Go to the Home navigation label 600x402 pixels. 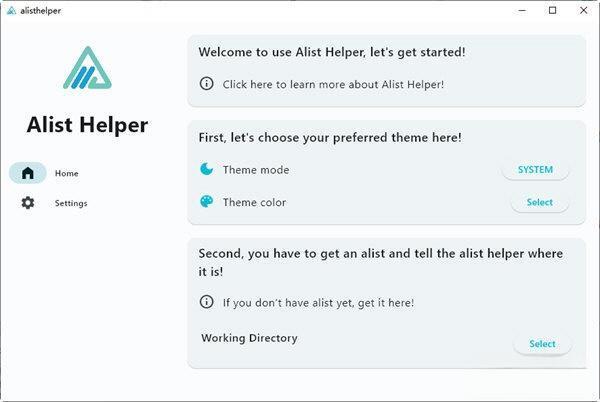click(x=67, y=173)
